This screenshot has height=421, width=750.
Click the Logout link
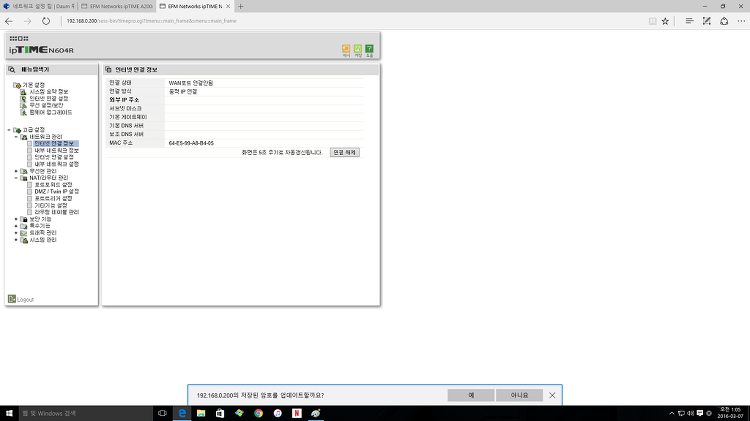tap(25, 299)
